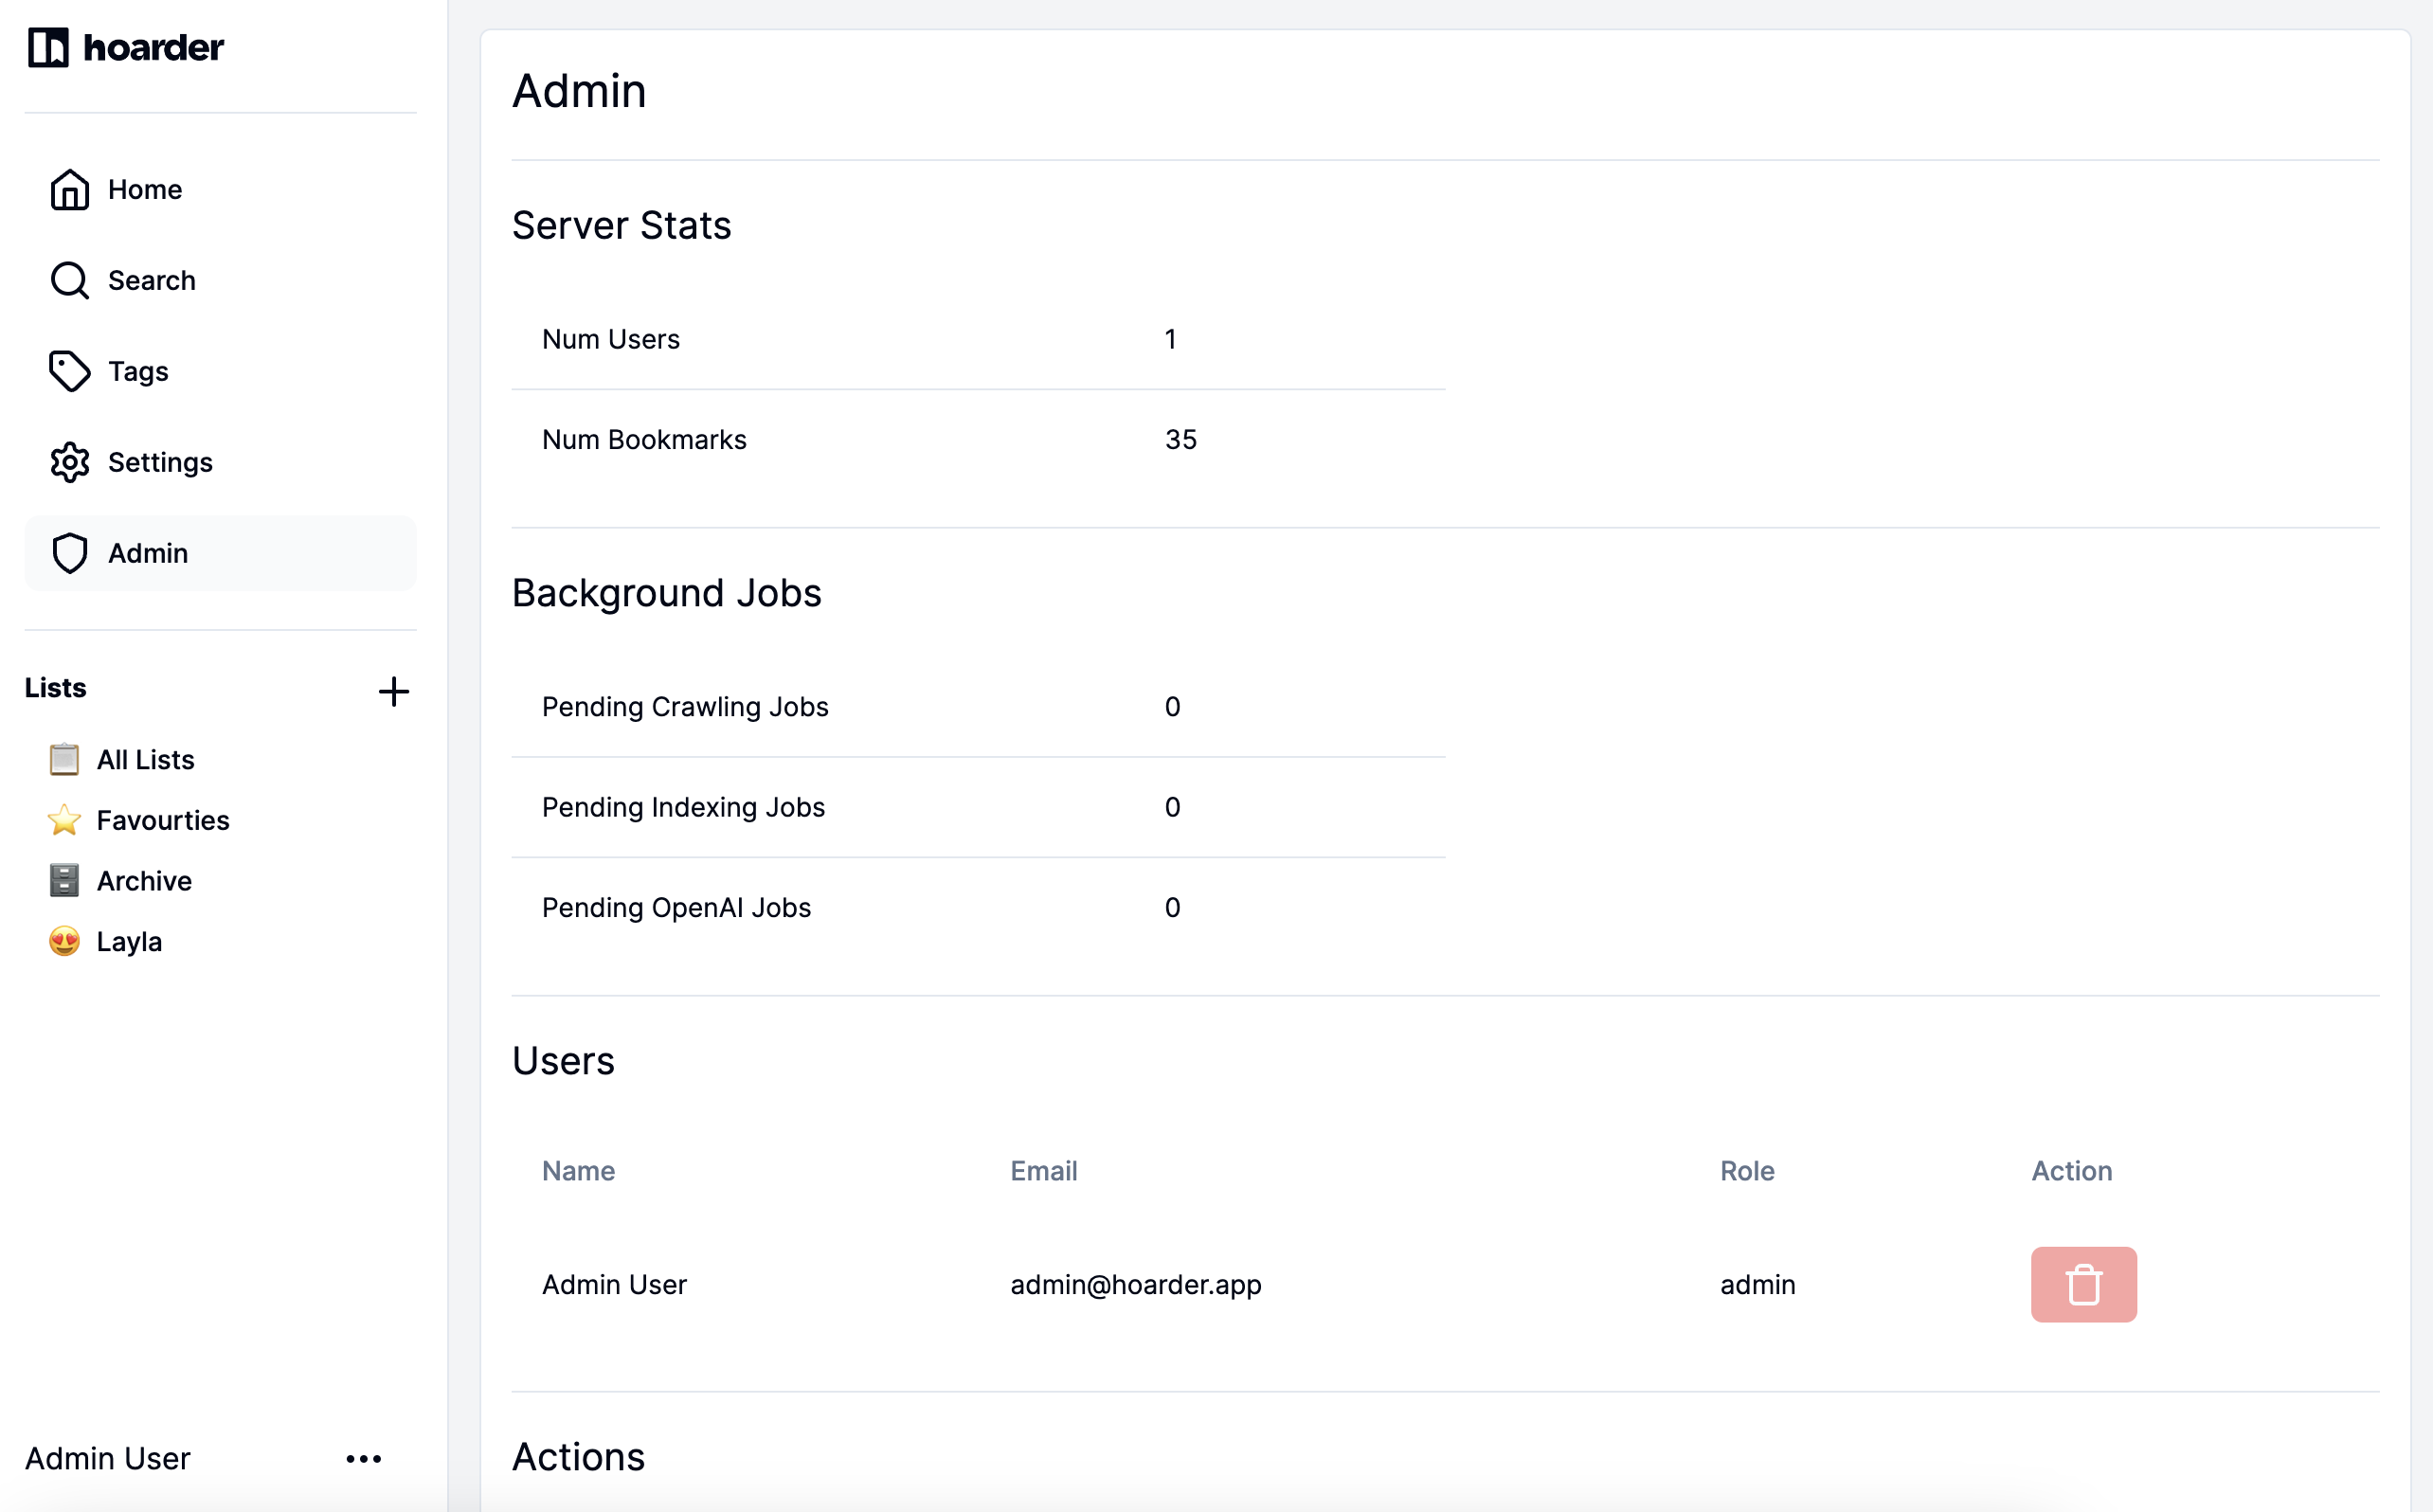Image resolution: width=2433 pixels, height=1512 pixels.
Task: Click the Email column header
Action: click(1043, 1171)
